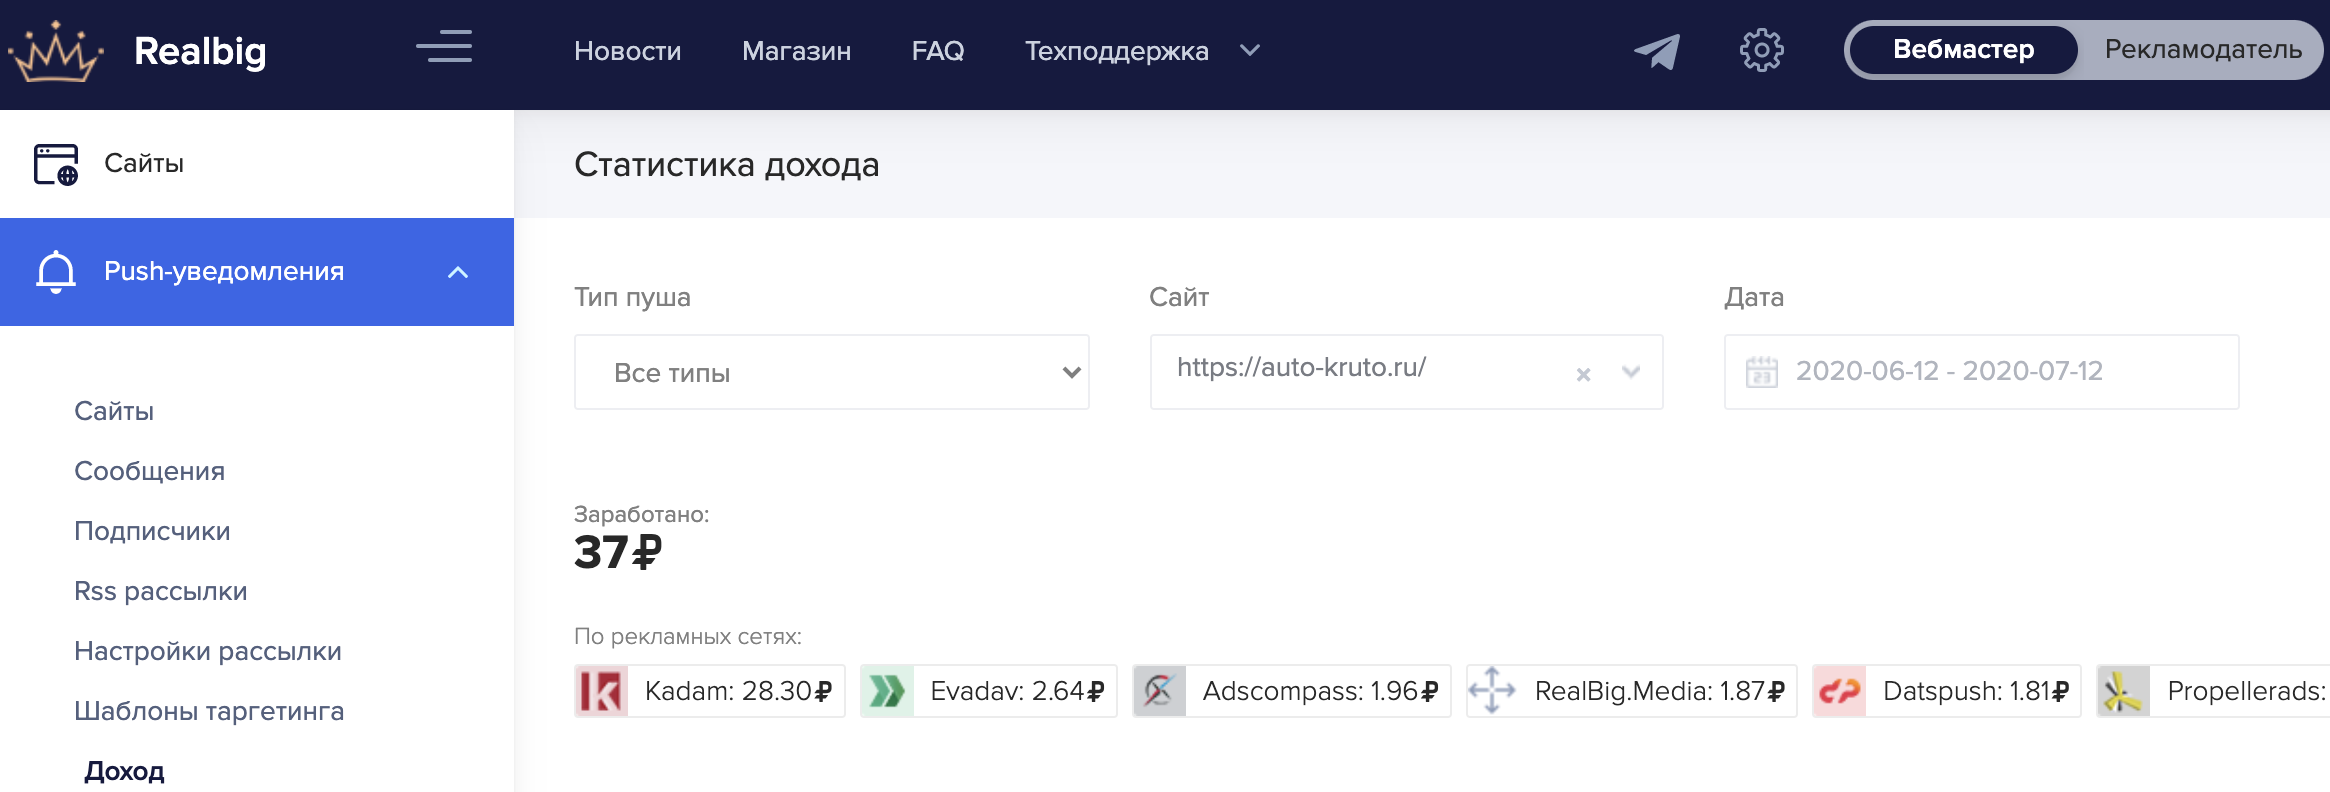Select the Вебмастер mode
The width and height of the screenshot is (2330, 792).
[x=1963, y=50]
